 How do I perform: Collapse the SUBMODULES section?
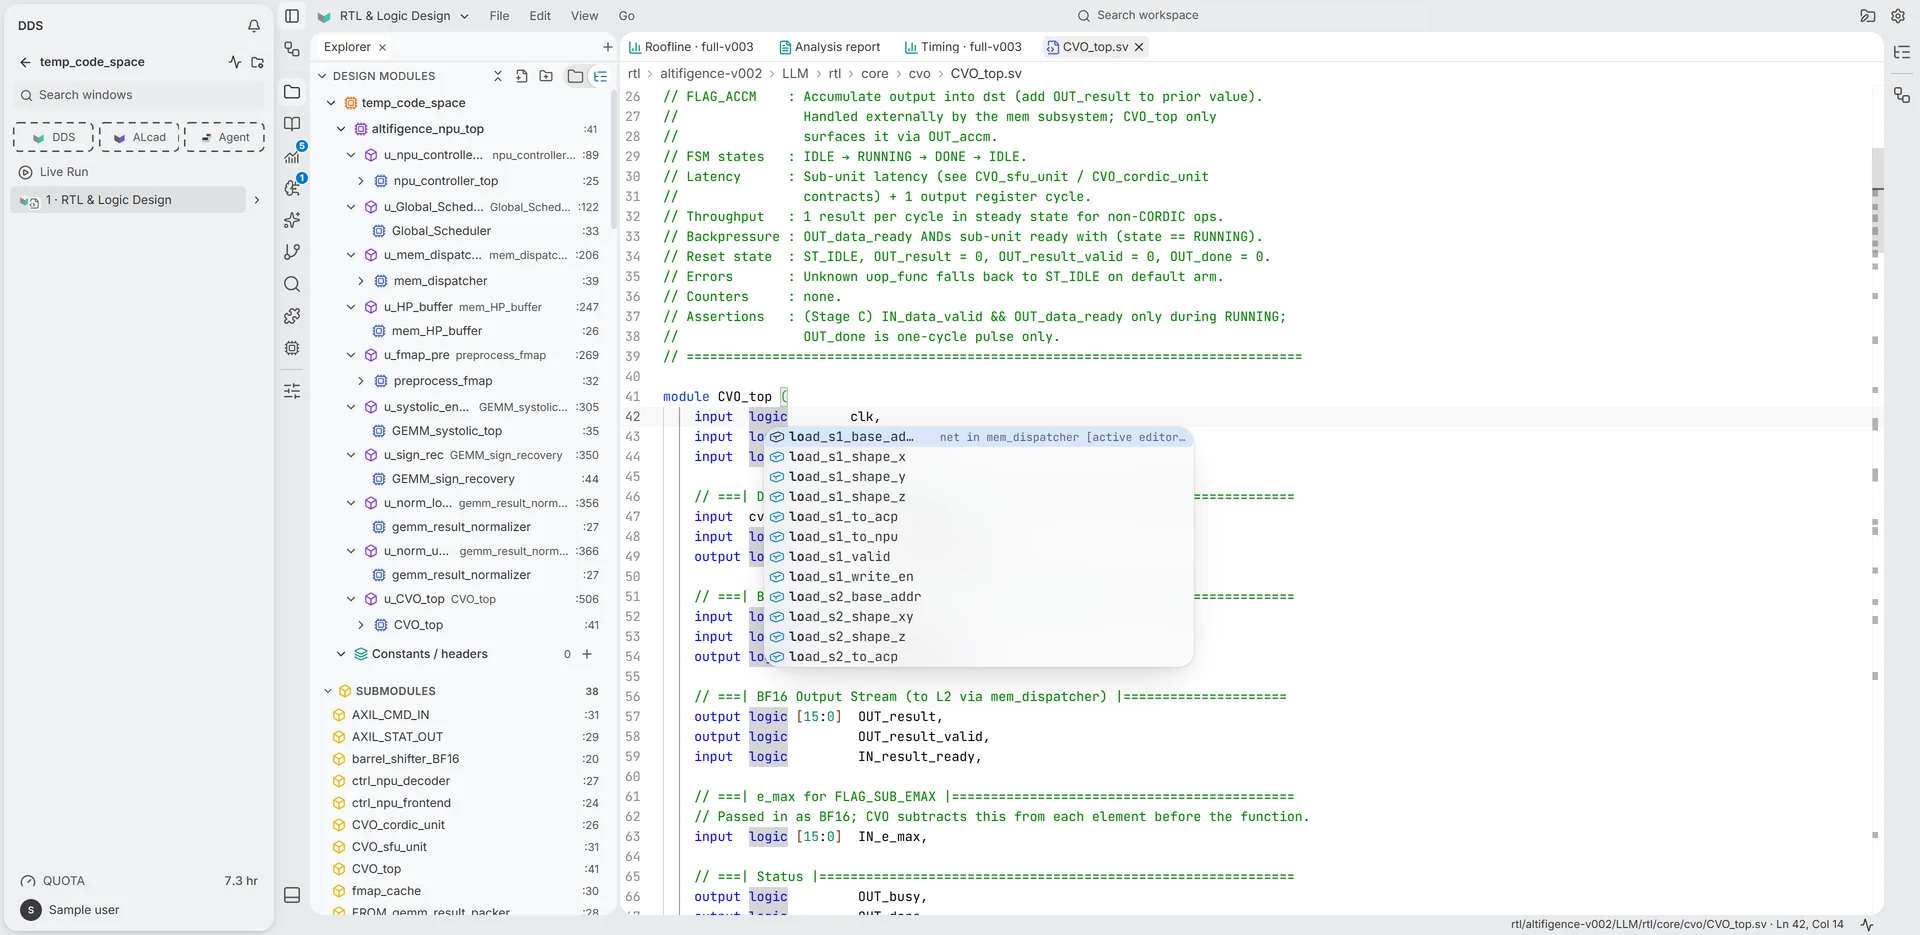tap(328, 691)
